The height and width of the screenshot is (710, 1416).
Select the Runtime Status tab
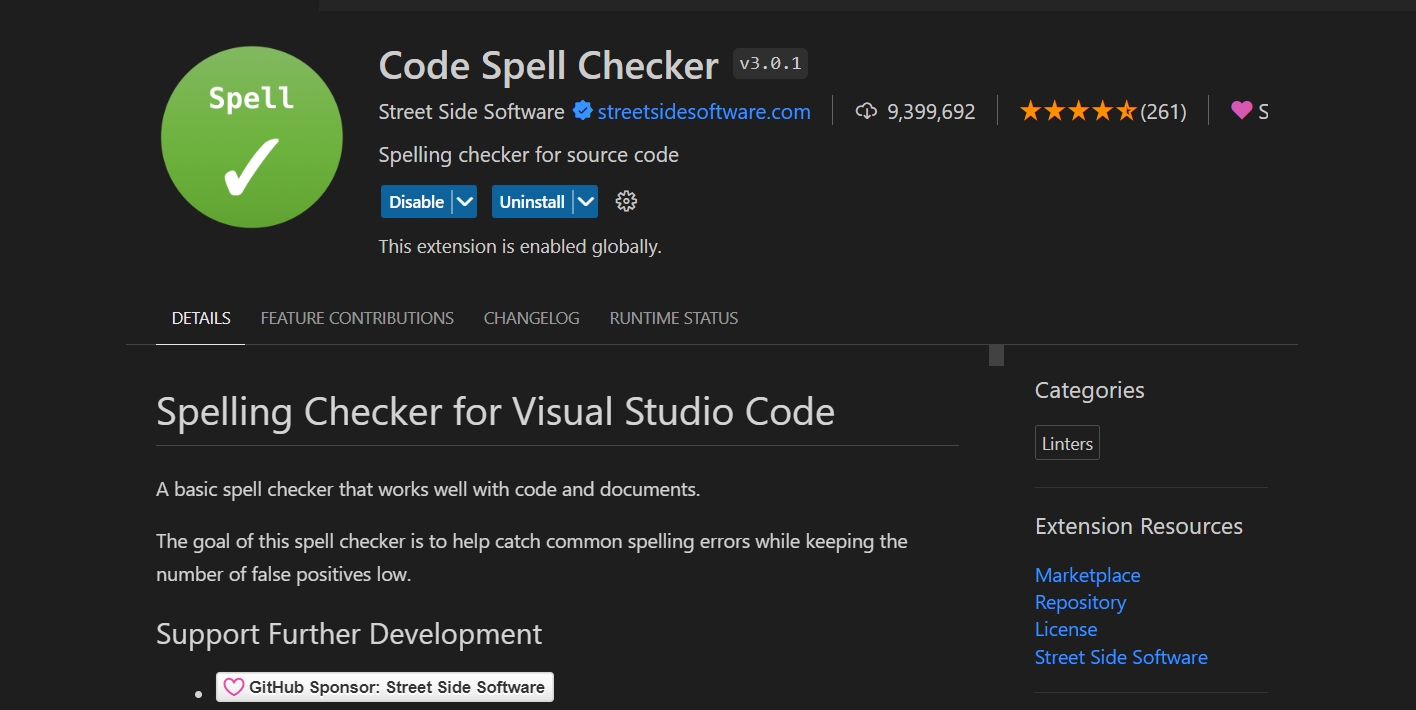coord(674,318)
